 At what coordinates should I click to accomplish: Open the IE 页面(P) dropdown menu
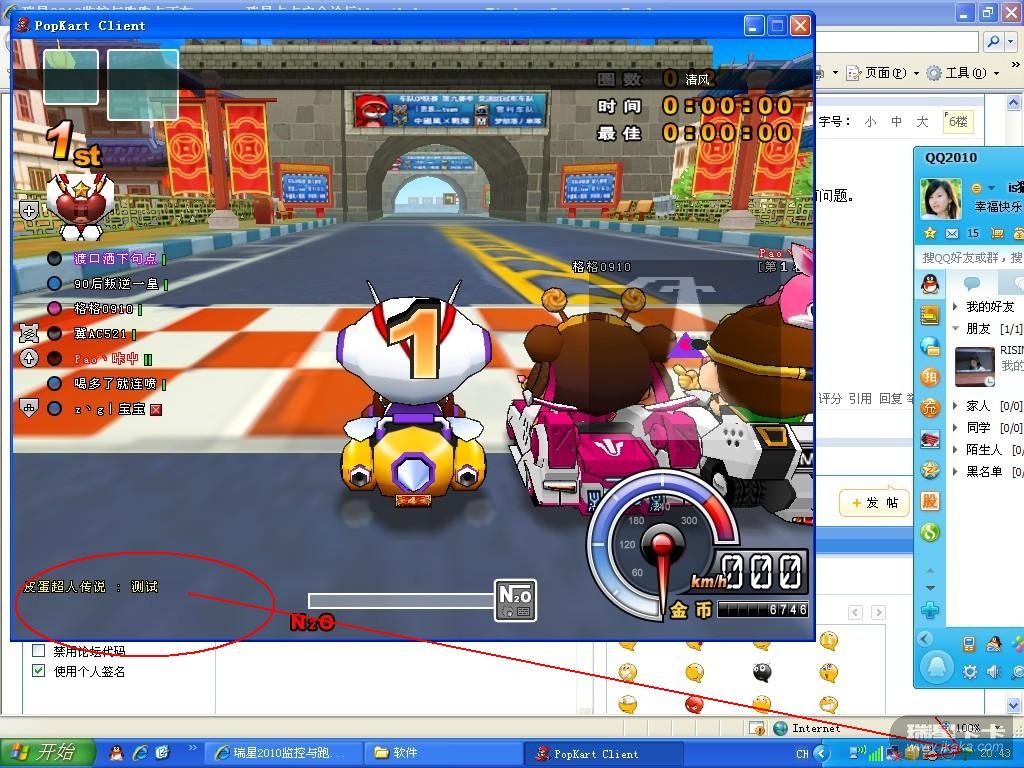pos(883,72)
